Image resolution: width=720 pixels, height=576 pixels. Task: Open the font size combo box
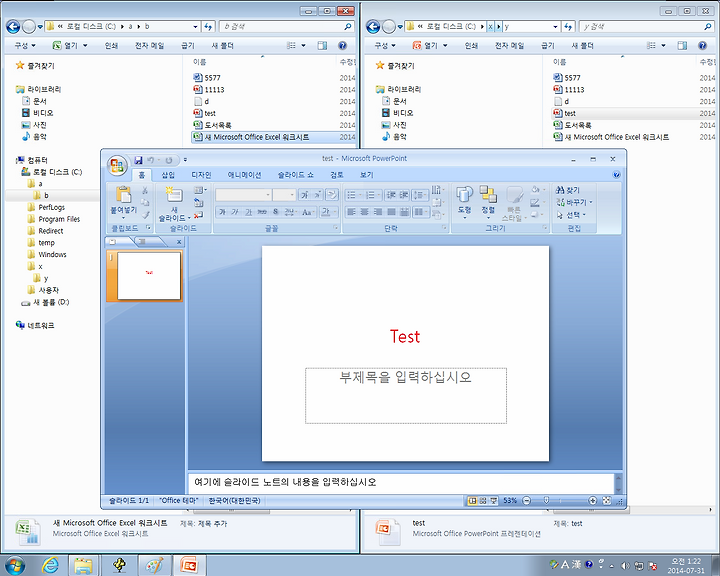click(x=284, y=195)
